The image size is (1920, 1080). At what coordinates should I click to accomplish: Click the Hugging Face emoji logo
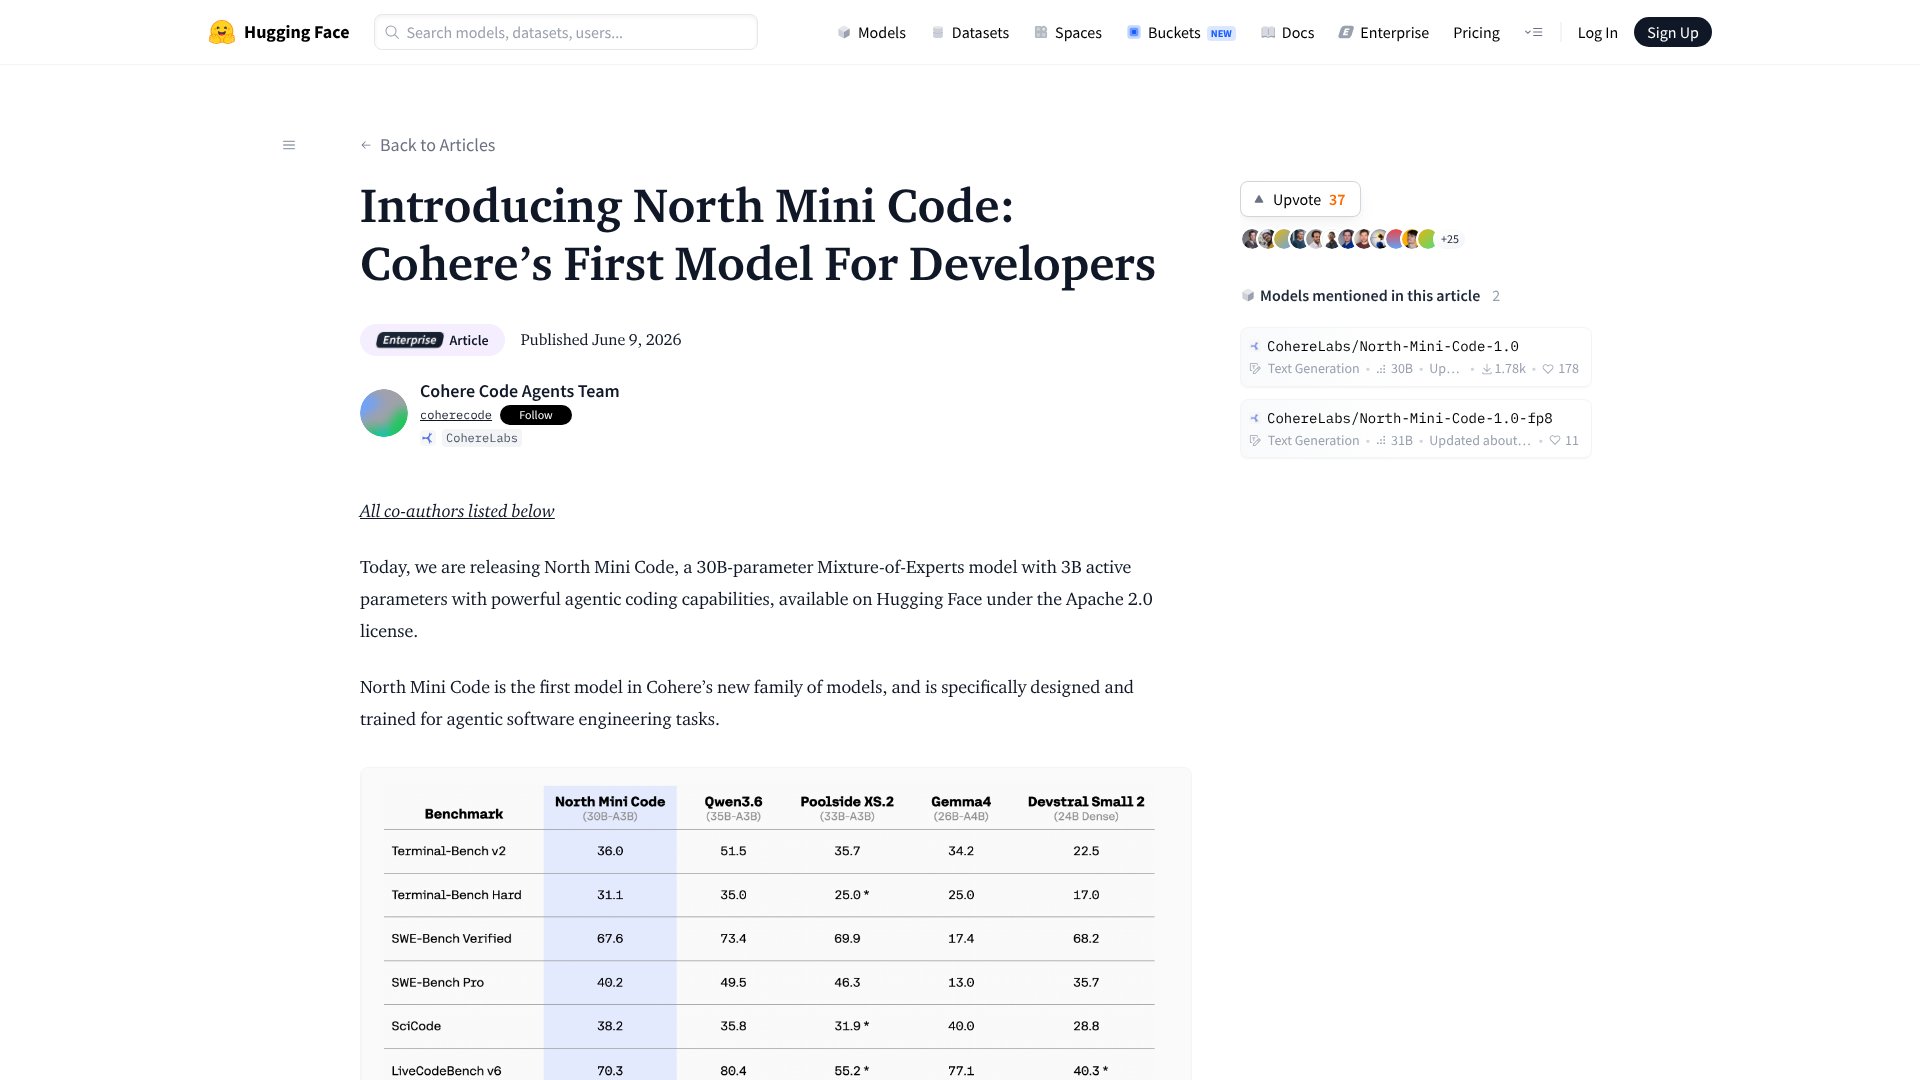pos(221,32)
